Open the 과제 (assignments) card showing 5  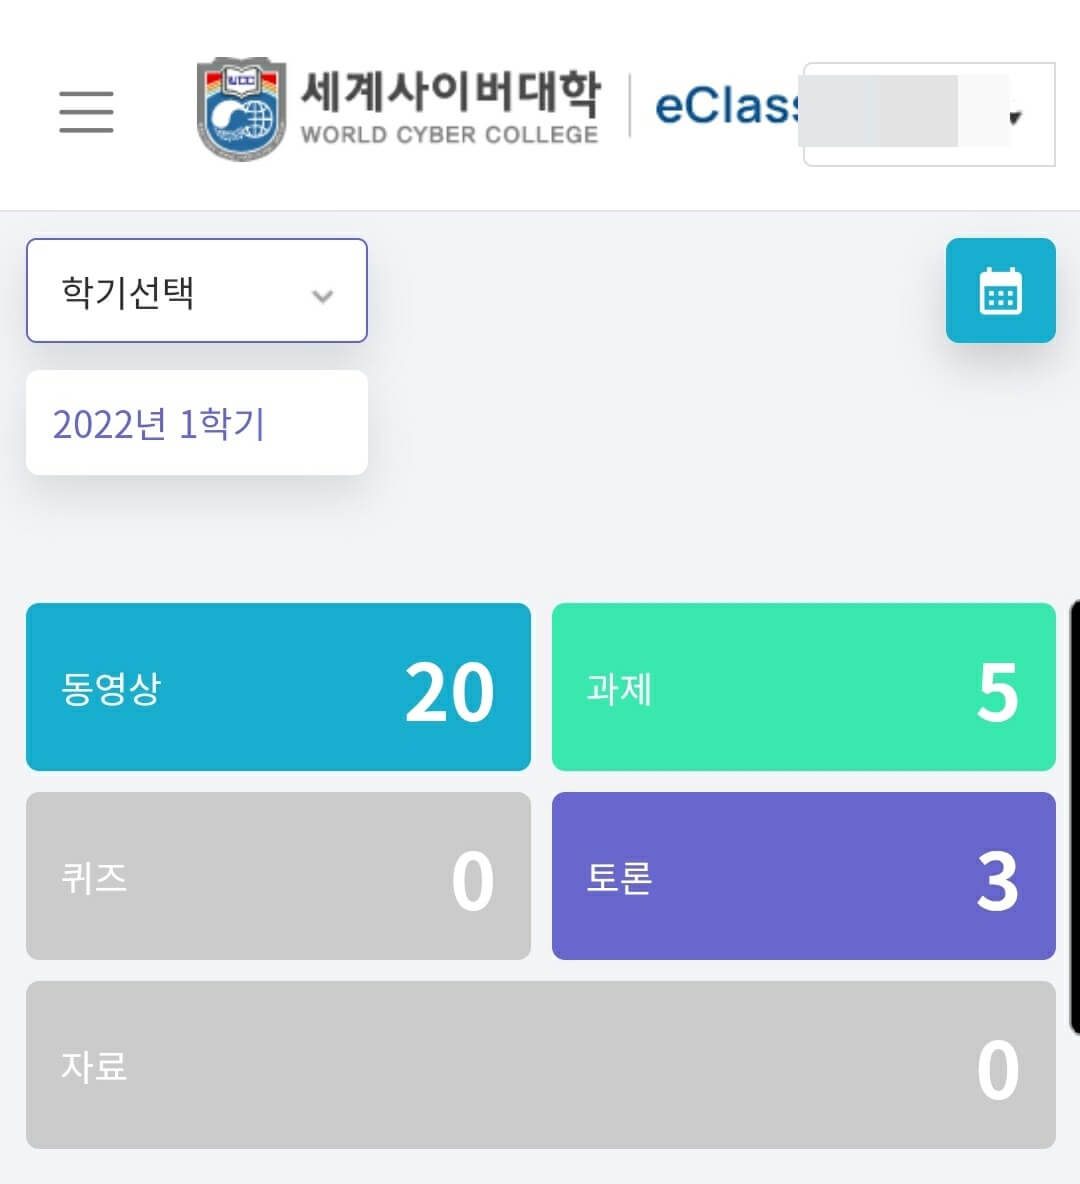(x=803, y=687)
